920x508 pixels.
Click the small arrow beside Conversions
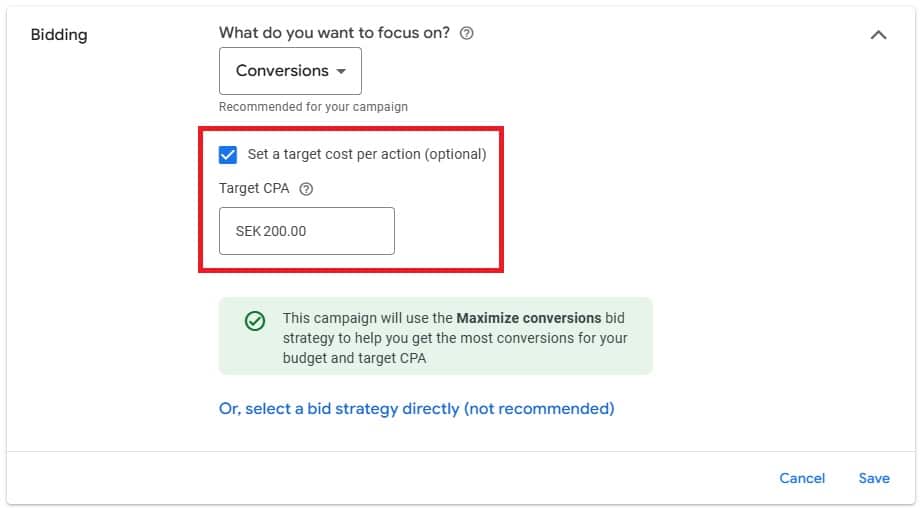point(341,72)
